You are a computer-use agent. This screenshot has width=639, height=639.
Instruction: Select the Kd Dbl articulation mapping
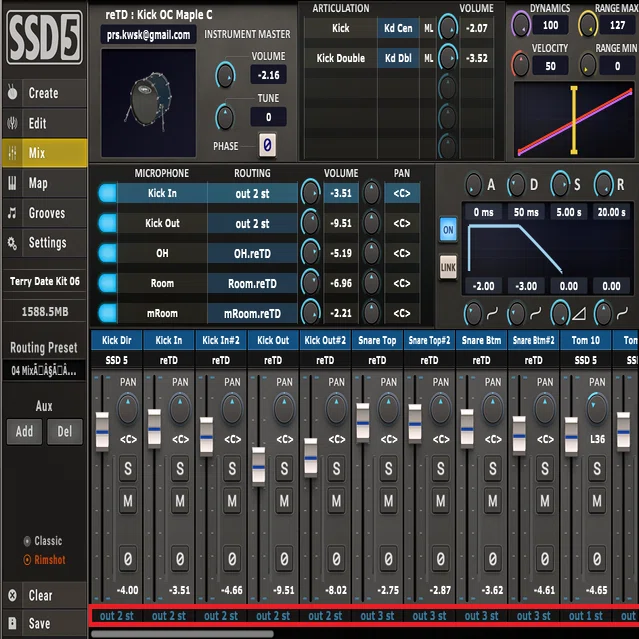pyautogui.click(x=398, y=58)
